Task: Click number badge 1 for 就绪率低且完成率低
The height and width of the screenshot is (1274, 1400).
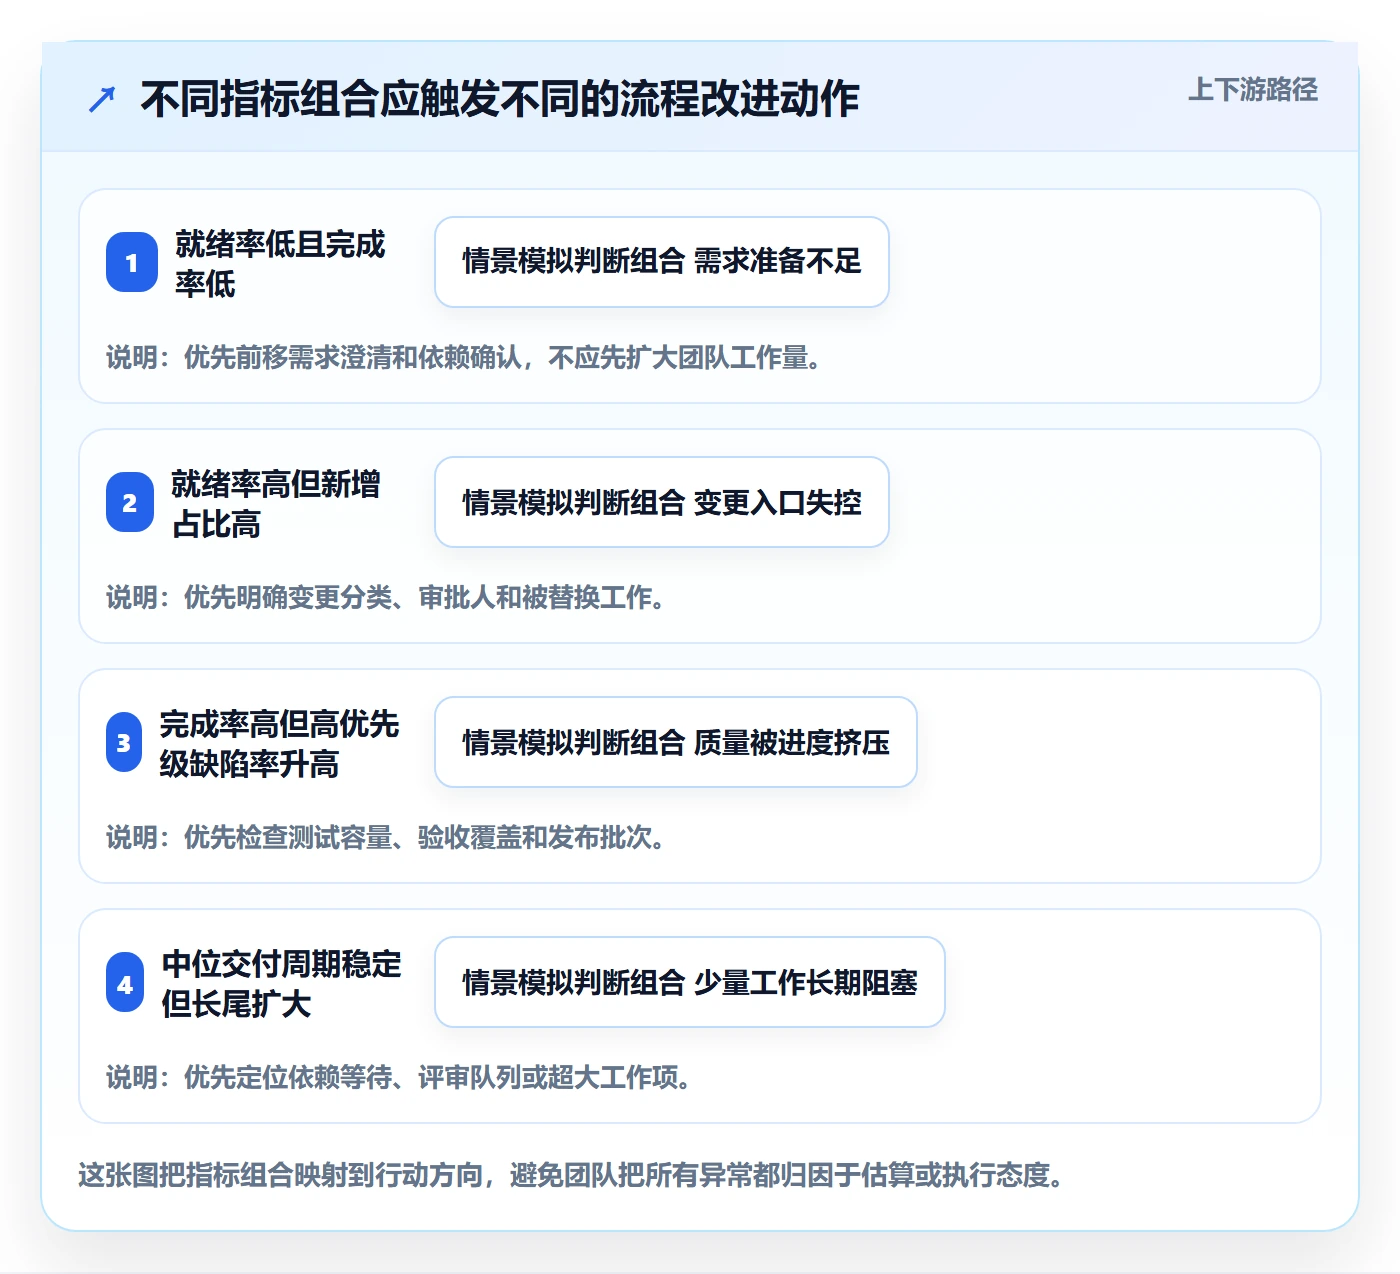Action: 132,262
